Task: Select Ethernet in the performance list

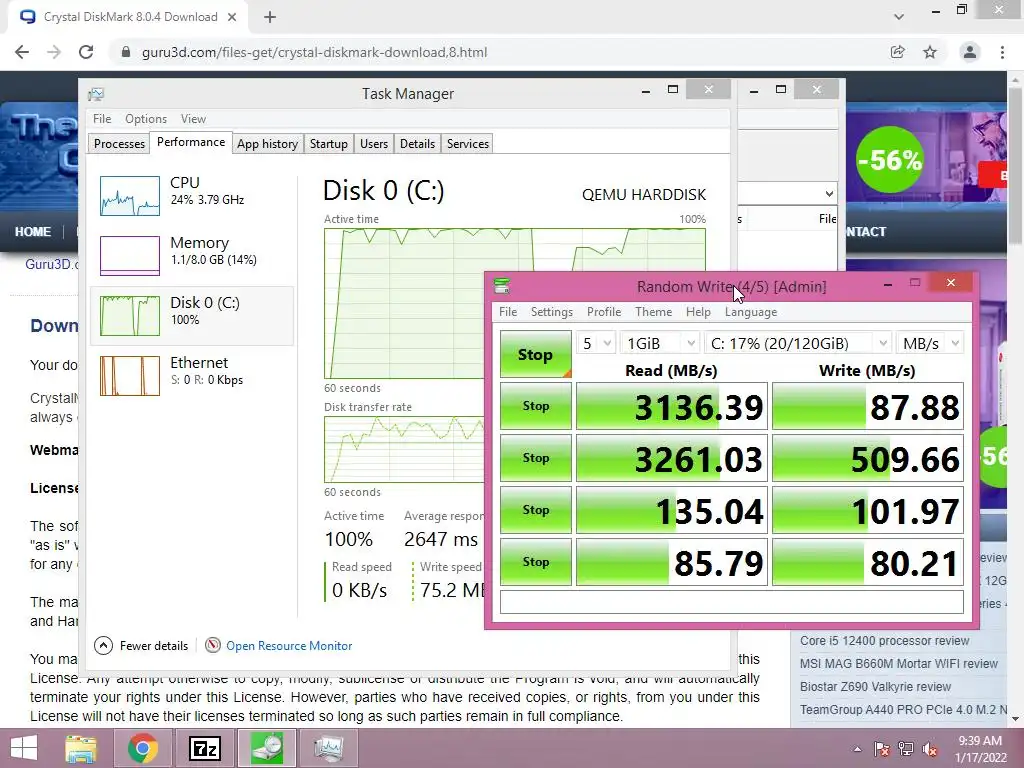Action: pos(192,376)
